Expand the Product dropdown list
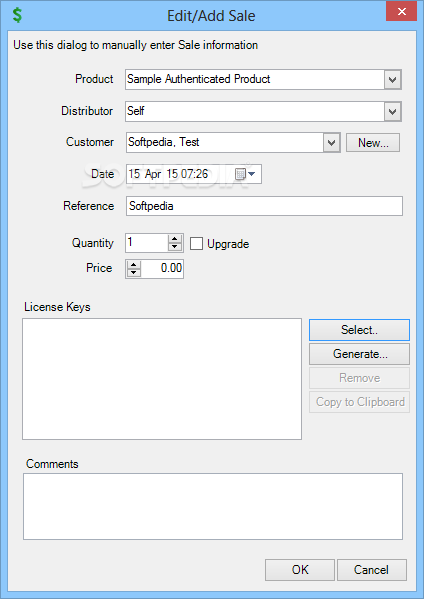Viewport: 424px width, 599px height. pos(392,79)
